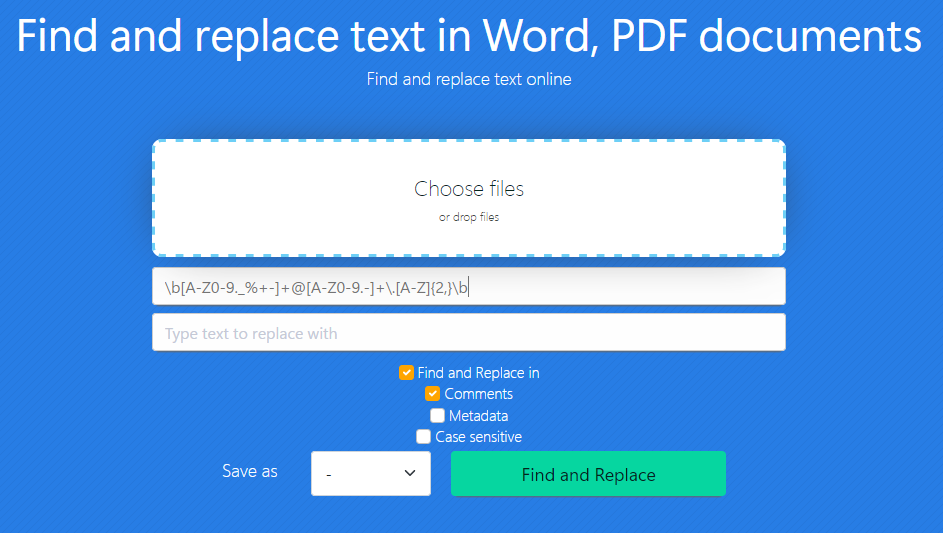Select the dash value in Save as box
The width and height of the screenshot is (943, 533).
[329, 475]
